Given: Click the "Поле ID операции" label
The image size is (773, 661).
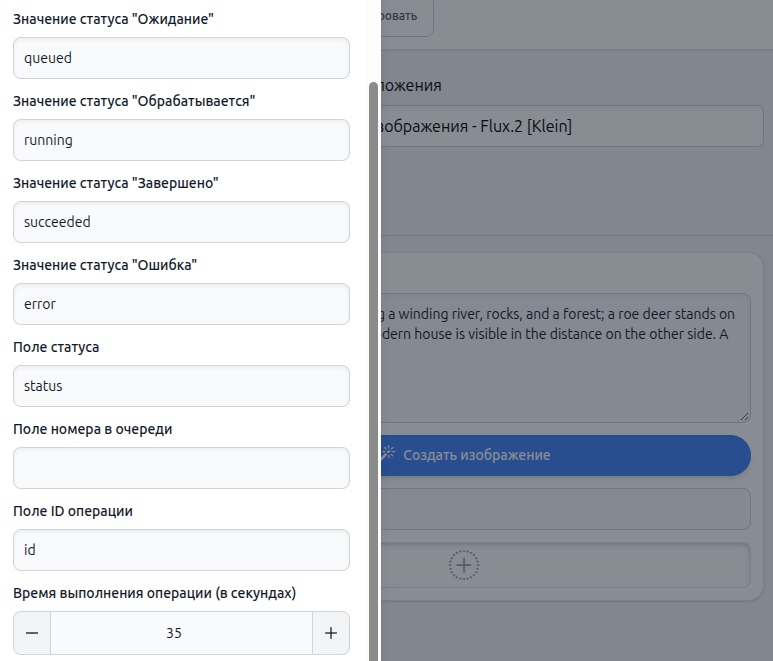Looking at the screenshot, I should pyautogui.click(x=73, y=511).
